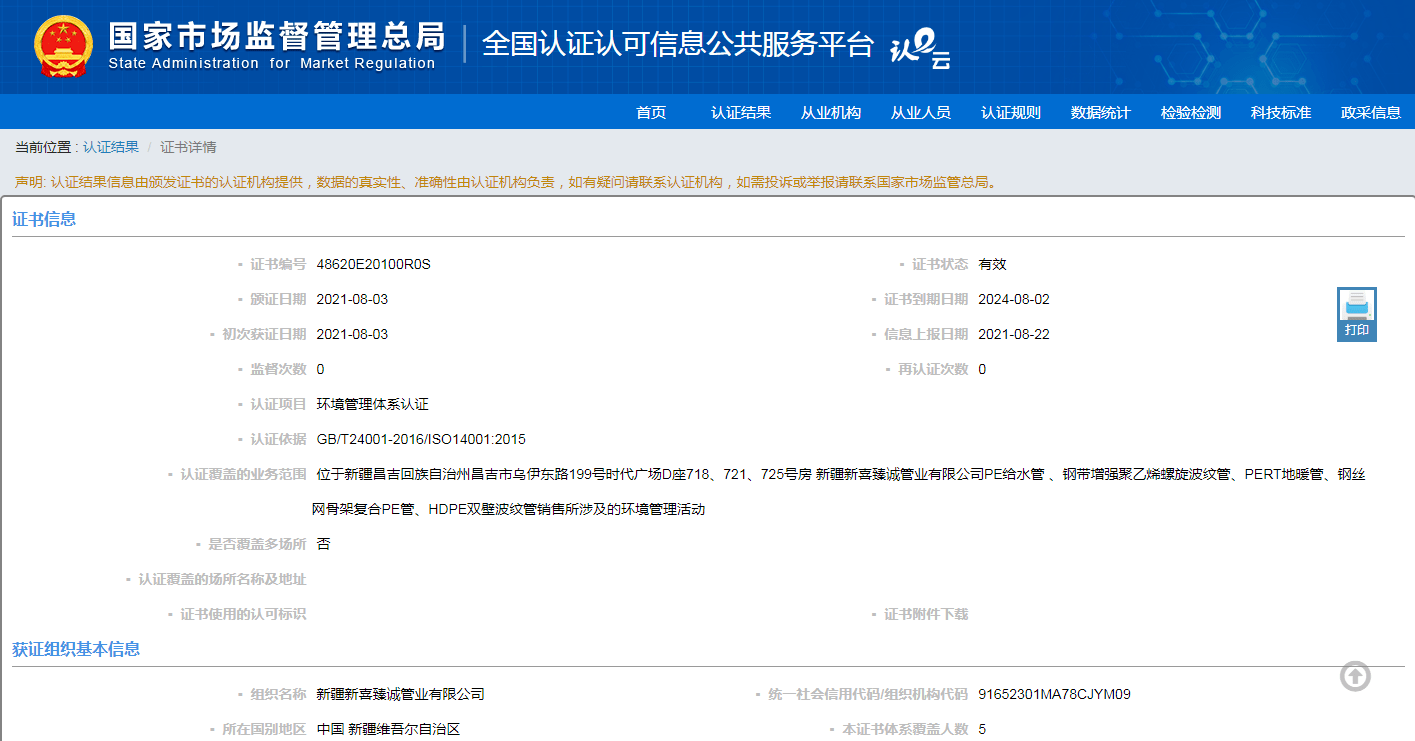Click the 全国认证认可信息公共服务平台 heading

[678, 44]
